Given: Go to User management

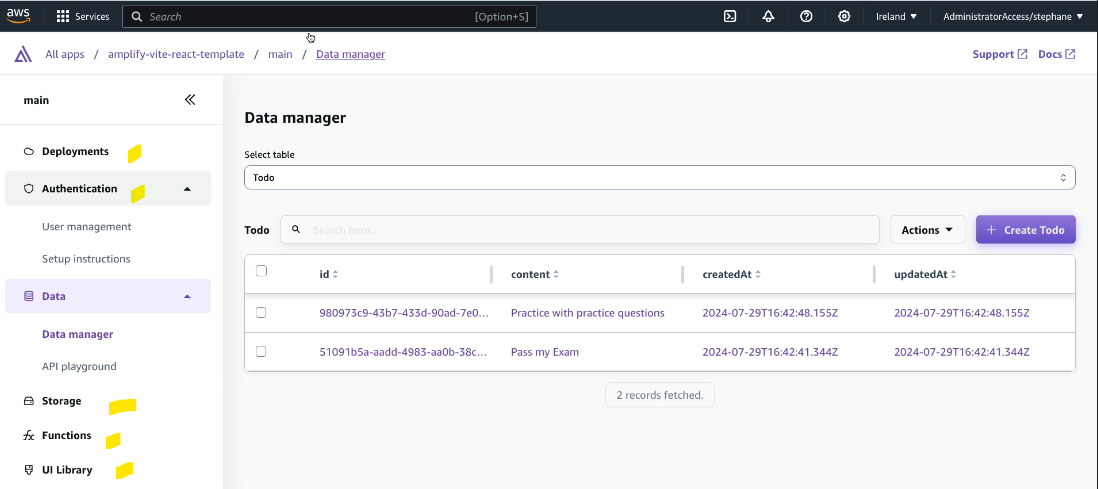Looking at the screenshot, I should [x=87, y=226].
